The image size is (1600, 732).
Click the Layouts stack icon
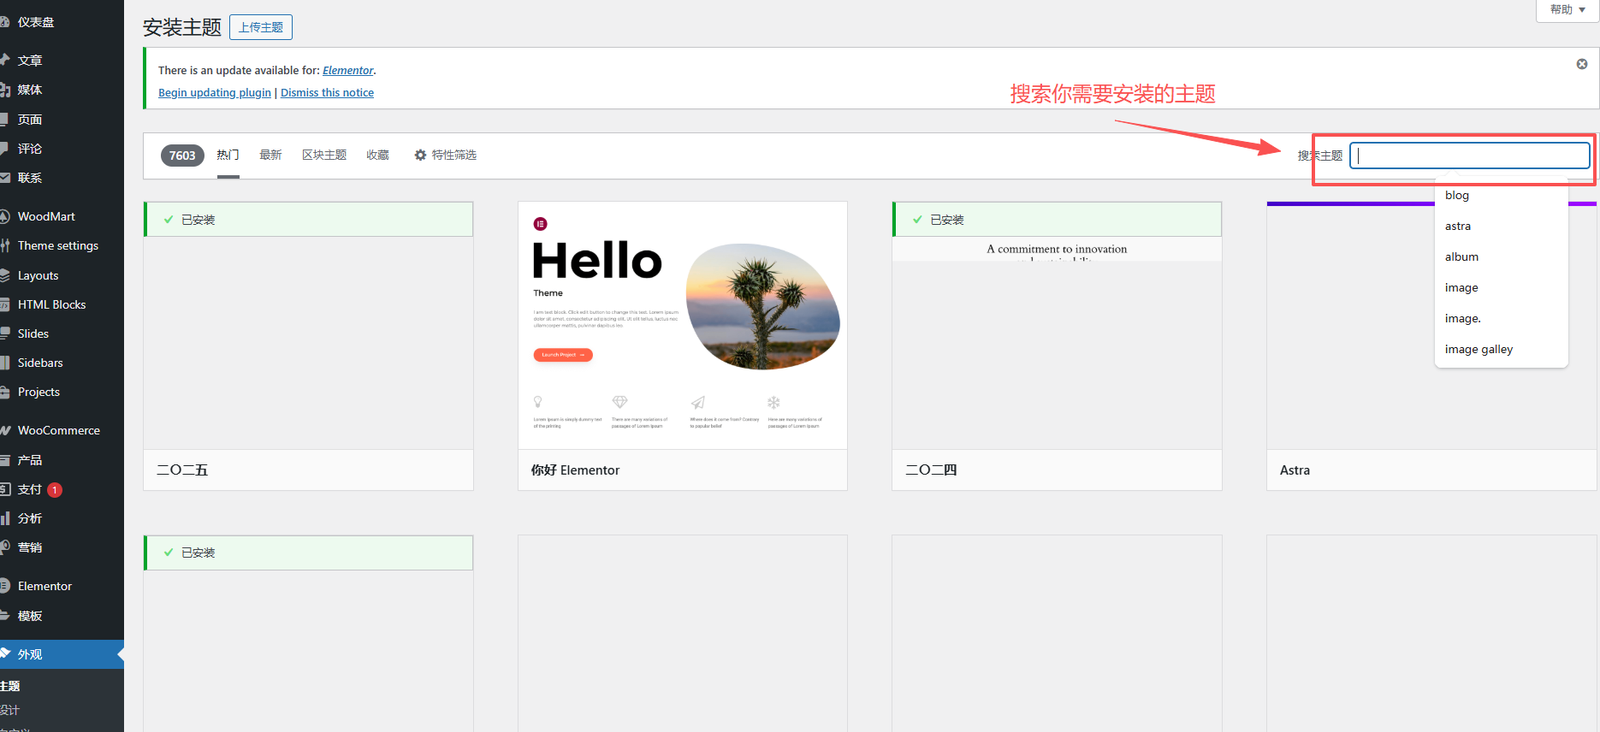tap(5, 276)
